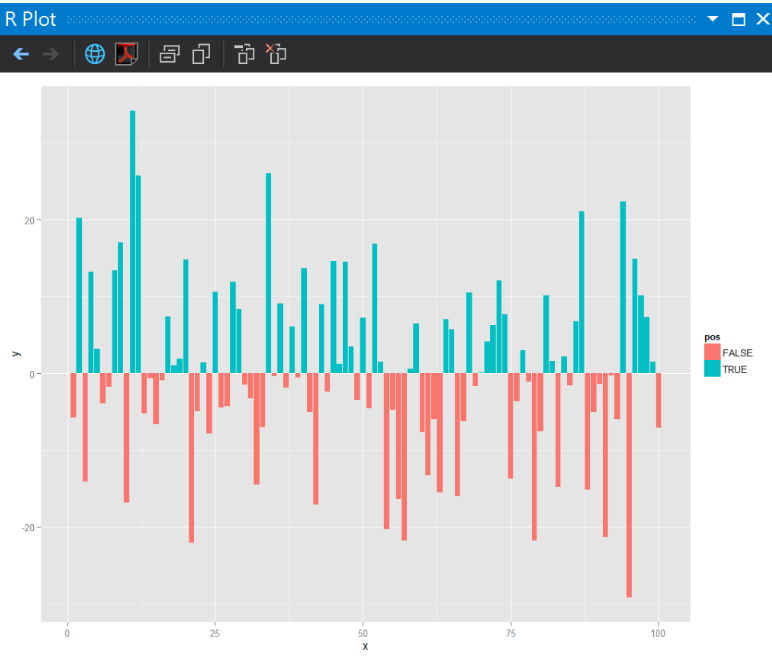This screenshot has height=663, width=772.
Task: Click the TRUE teal legend swatch
Action: (712, 369)
